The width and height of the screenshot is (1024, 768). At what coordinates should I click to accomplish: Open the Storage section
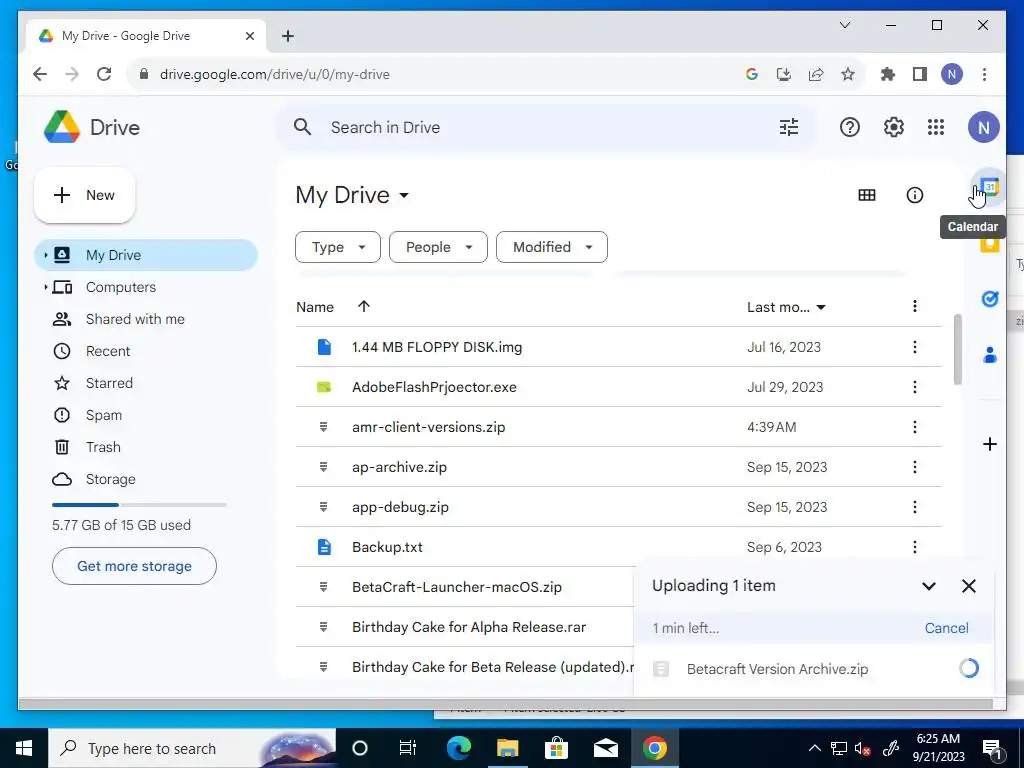click(110, 479)
